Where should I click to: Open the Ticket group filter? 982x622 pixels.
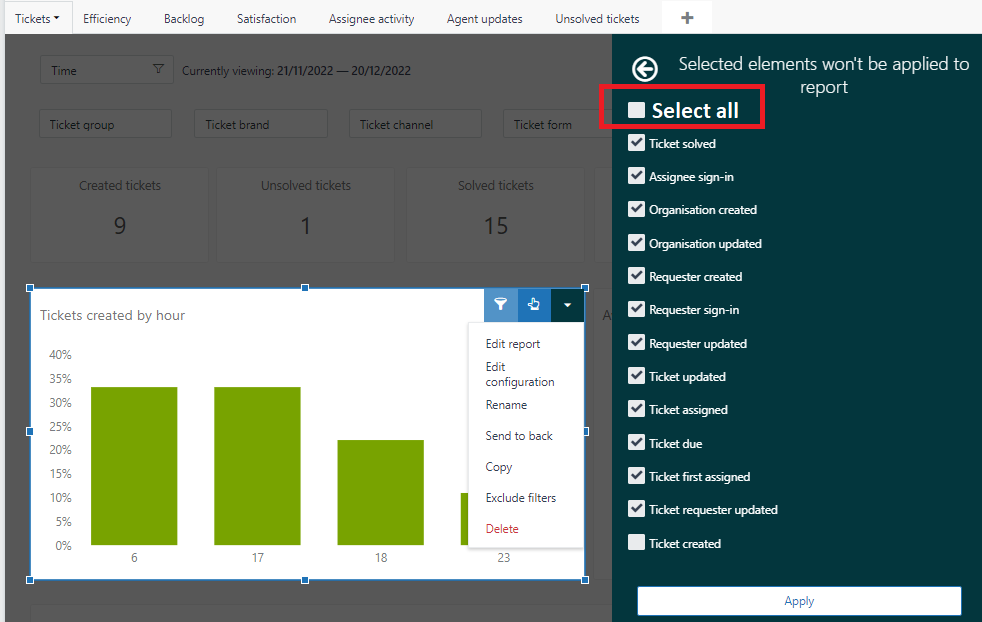coord(105,125)
